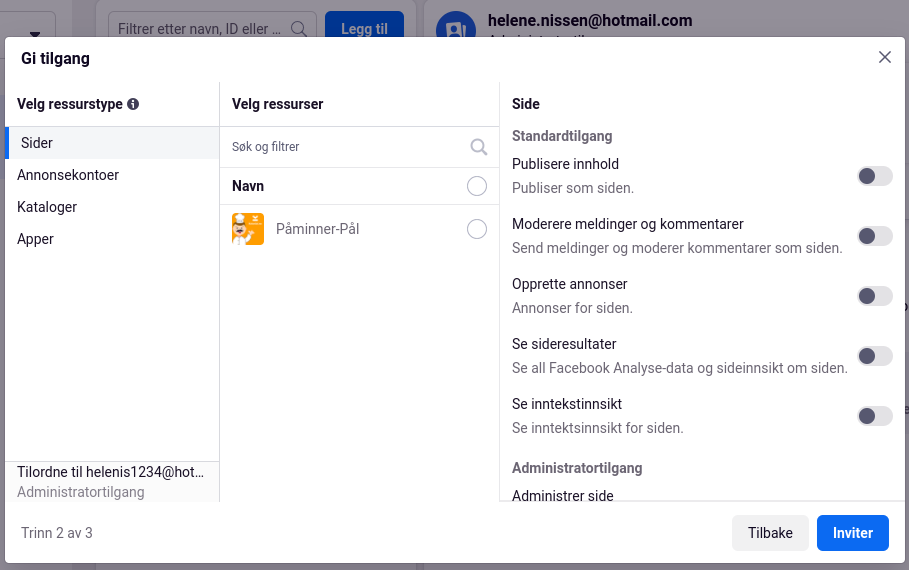The width and height of the screenshot is (909, 570).
Task: Close the Gi tilgang dialog
Action: pyautogui.click(x=885, y=57)
